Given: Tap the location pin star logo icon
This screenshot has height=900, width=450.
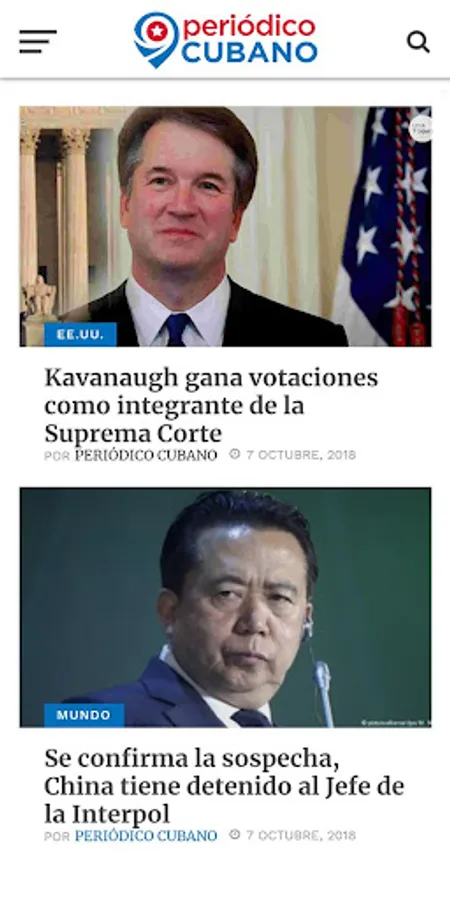Looking at the screenshot, I should pyautogui.click(x=157, y=40).
